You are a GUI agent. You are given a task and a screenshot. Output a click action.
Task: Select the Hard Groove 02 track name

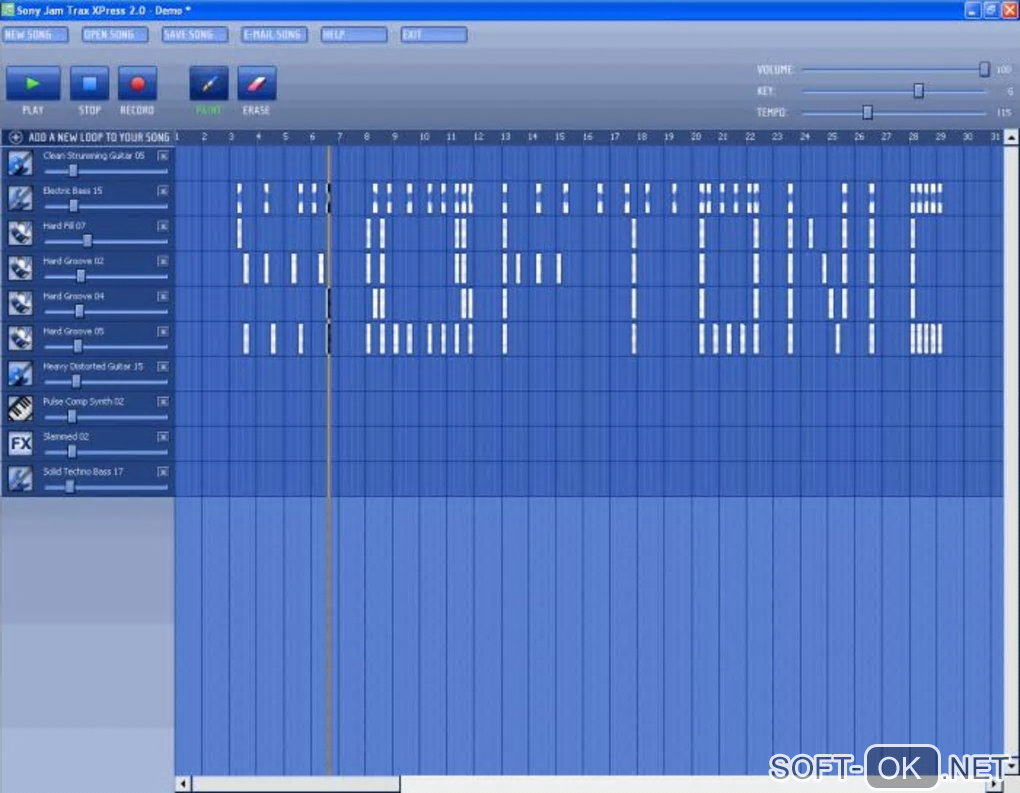tap(74, 261)
